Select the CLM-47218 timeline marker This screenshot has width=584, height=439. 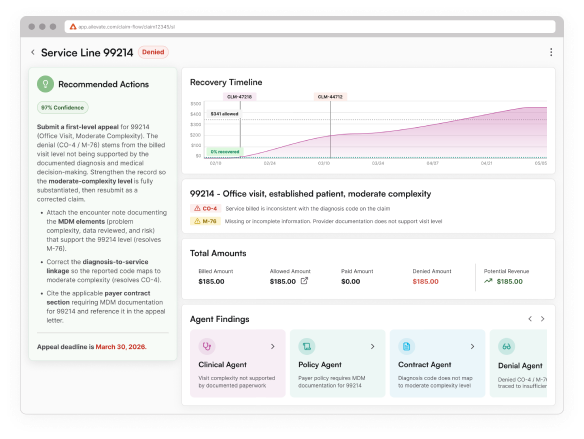(239, 97)
